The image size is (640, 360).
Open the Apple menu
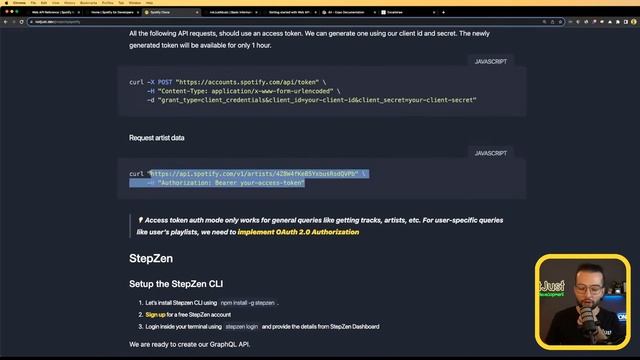pyautogui.click(x=6, y=2)
